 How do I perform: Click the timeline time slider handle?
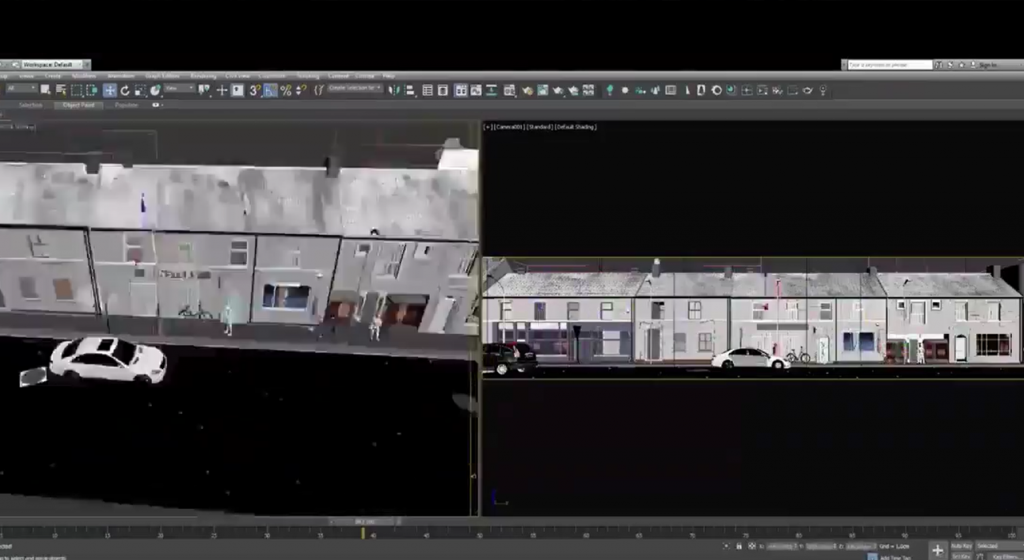(x=363, y=522)
